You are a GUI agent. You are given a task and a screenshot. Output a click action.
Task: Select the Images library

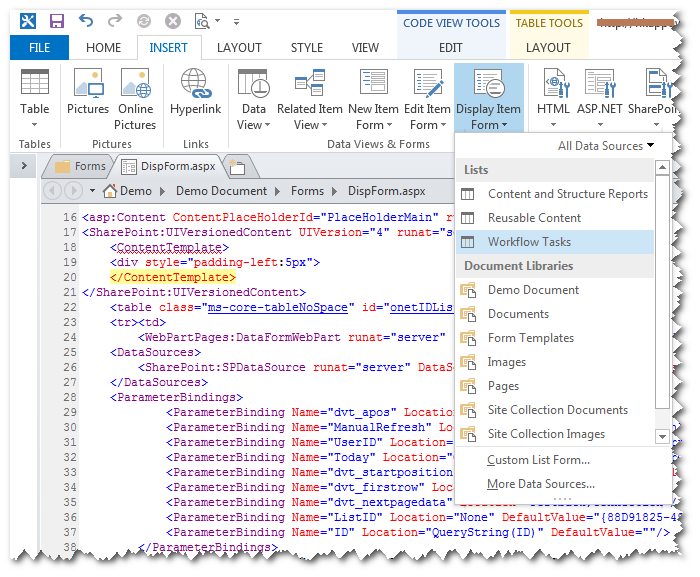(555, 362)
